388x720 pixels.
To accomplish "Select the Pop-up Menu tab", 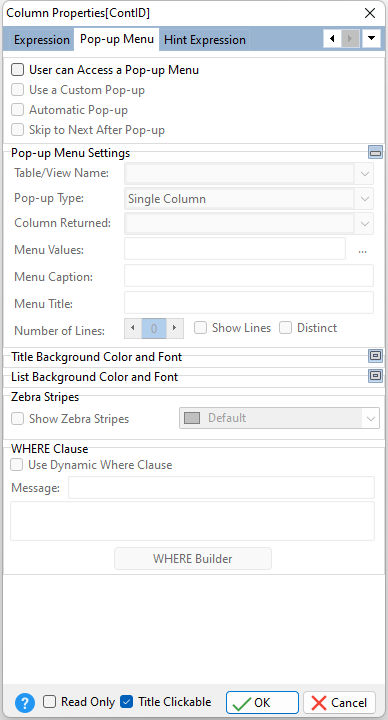I will (x=117, y=39).
